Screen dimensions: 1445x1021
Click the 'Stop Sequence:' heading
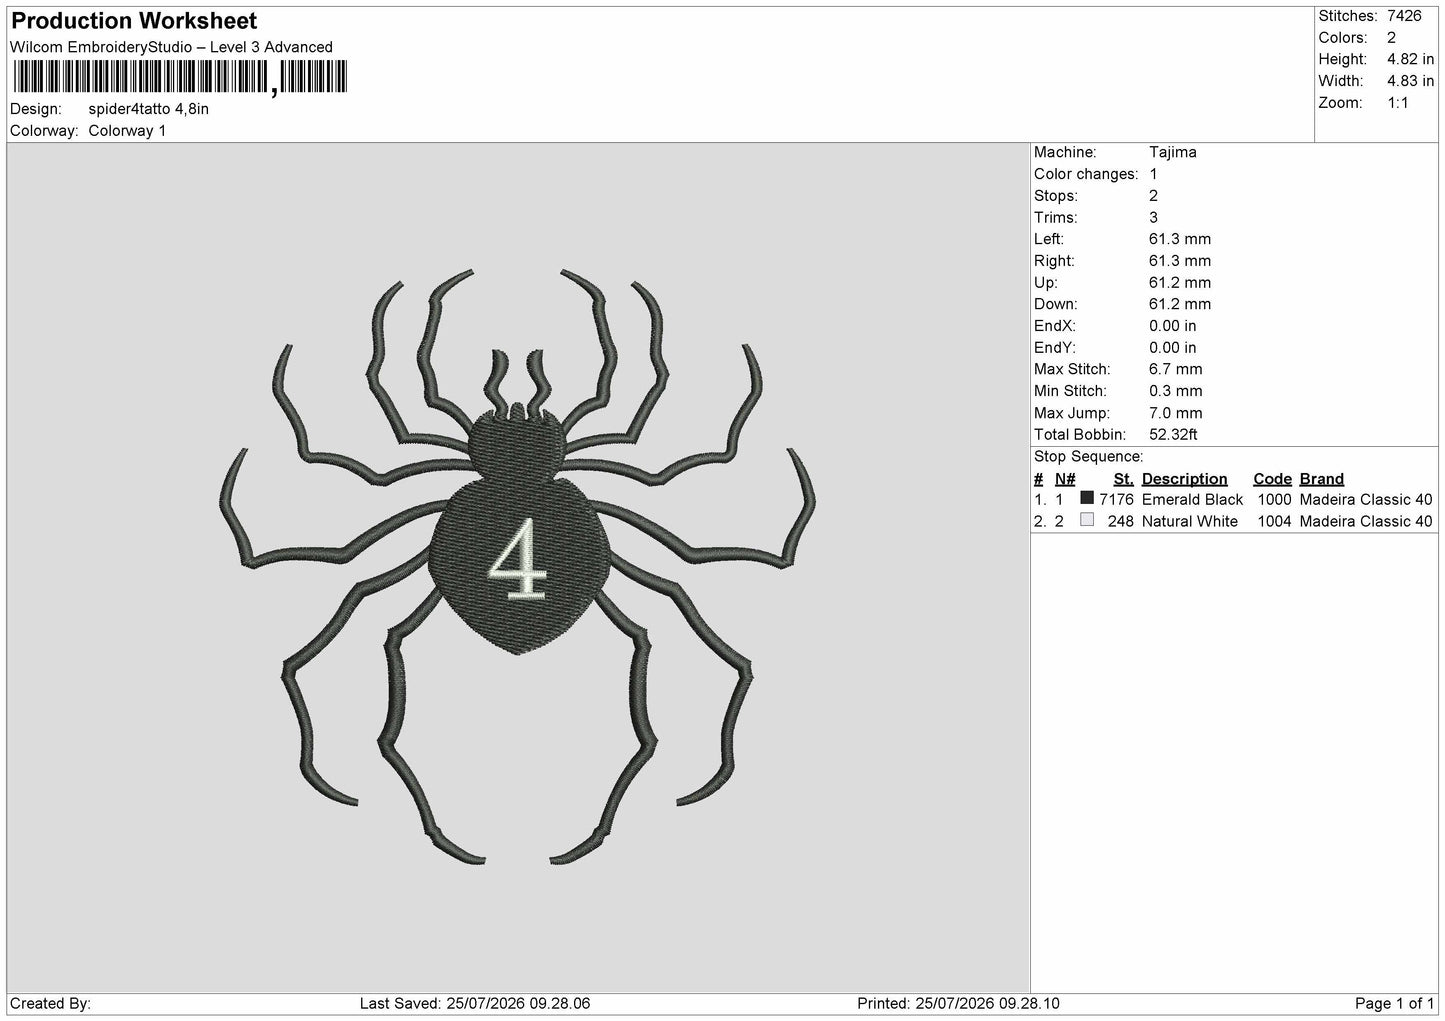pyautogui.click(x=1088, y=457)
